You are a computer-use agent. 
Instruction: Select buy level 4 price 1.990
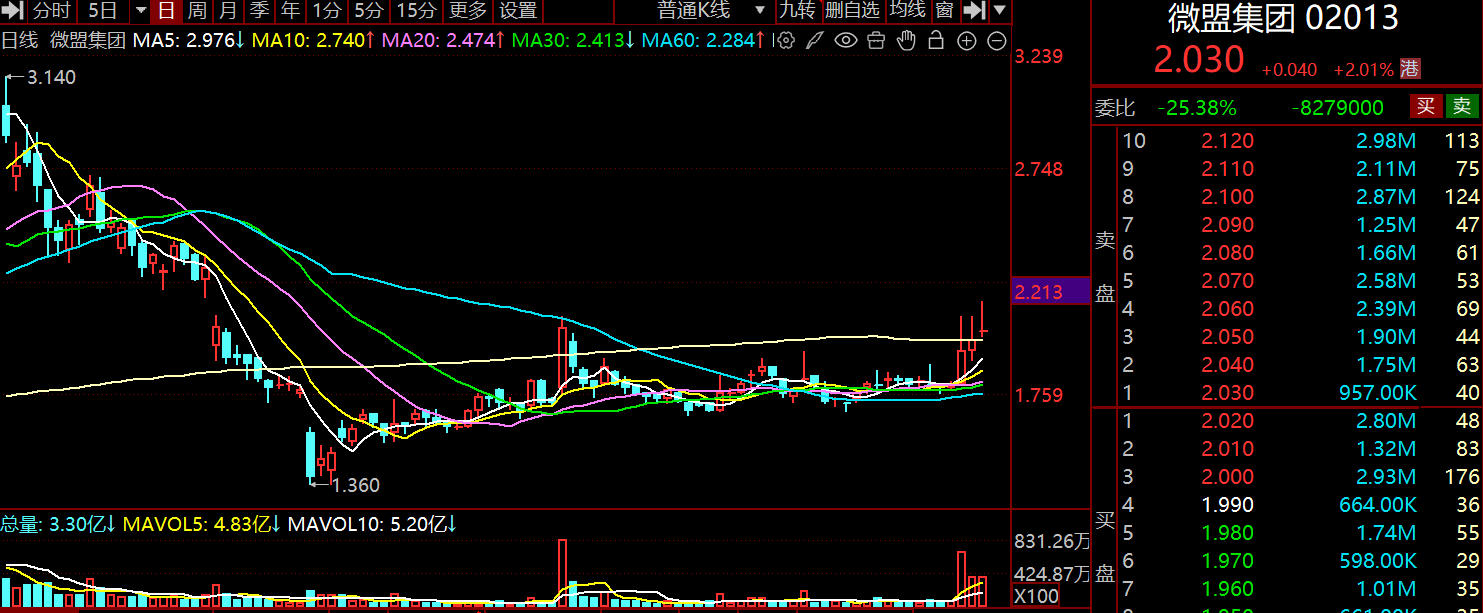pos(1227,505)
